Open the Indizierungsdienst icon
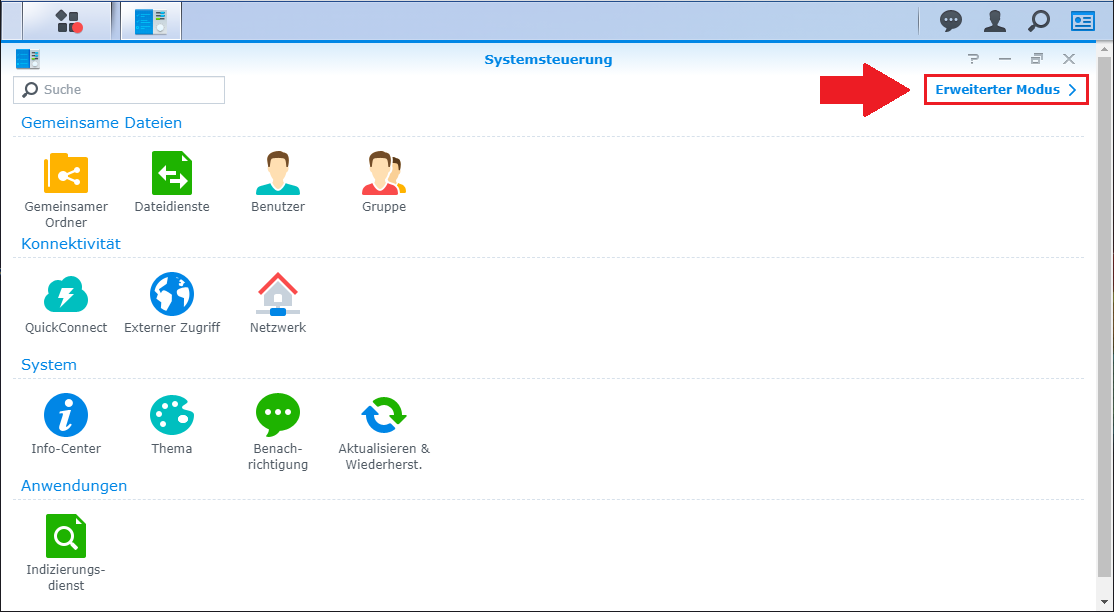Screen dimensions: 1114x612 tap(66, 537)
